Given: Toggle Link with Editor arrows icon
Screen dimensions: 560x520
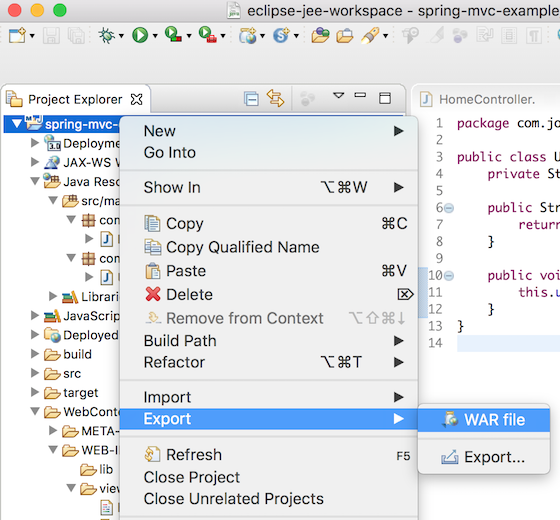Looking at the screenshot, I should coord(275,98).
